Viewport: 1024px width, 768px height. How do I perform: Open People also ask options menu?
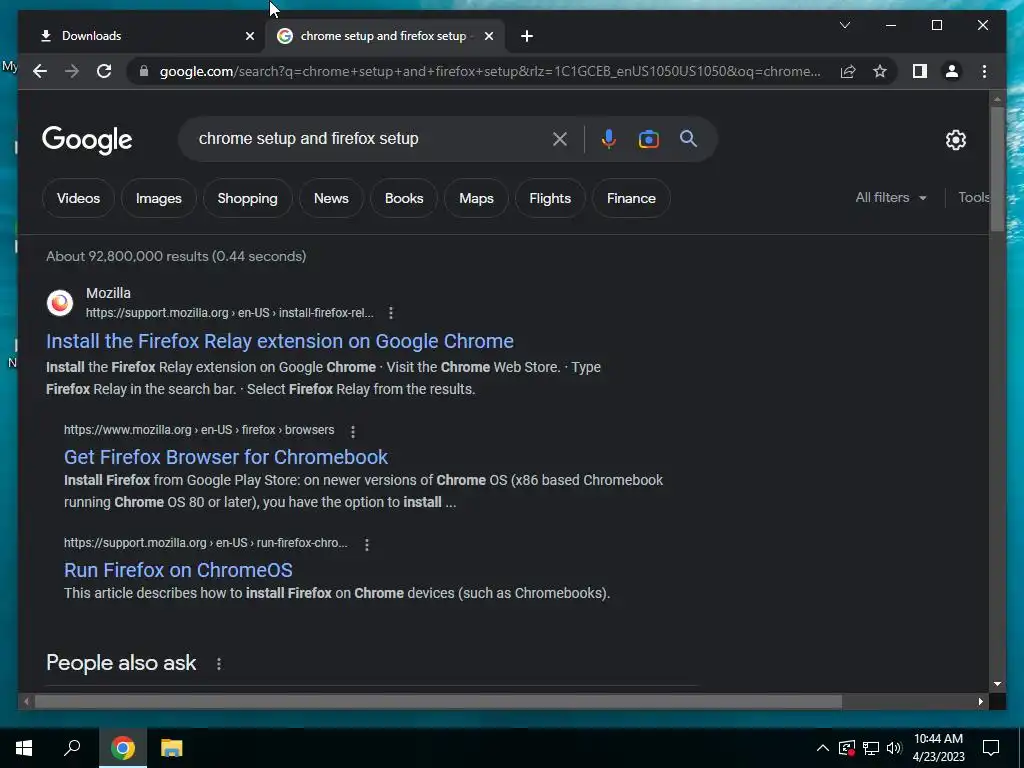coord(219,664)
